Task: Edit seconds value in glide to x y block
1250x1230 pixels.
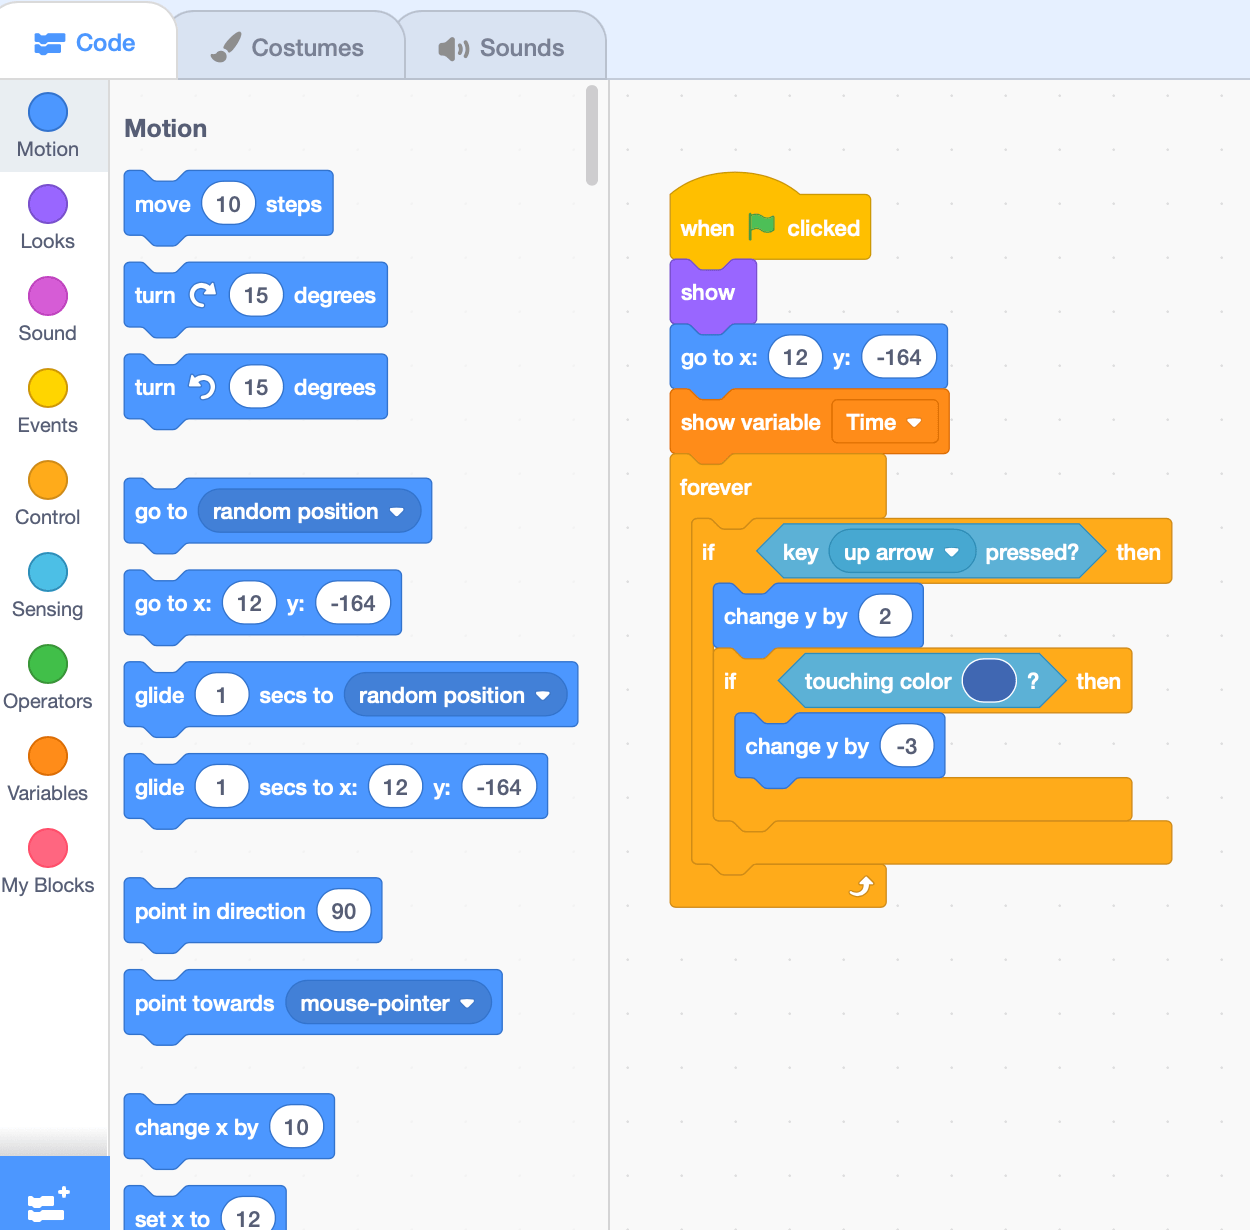Action: pos(222,787)
